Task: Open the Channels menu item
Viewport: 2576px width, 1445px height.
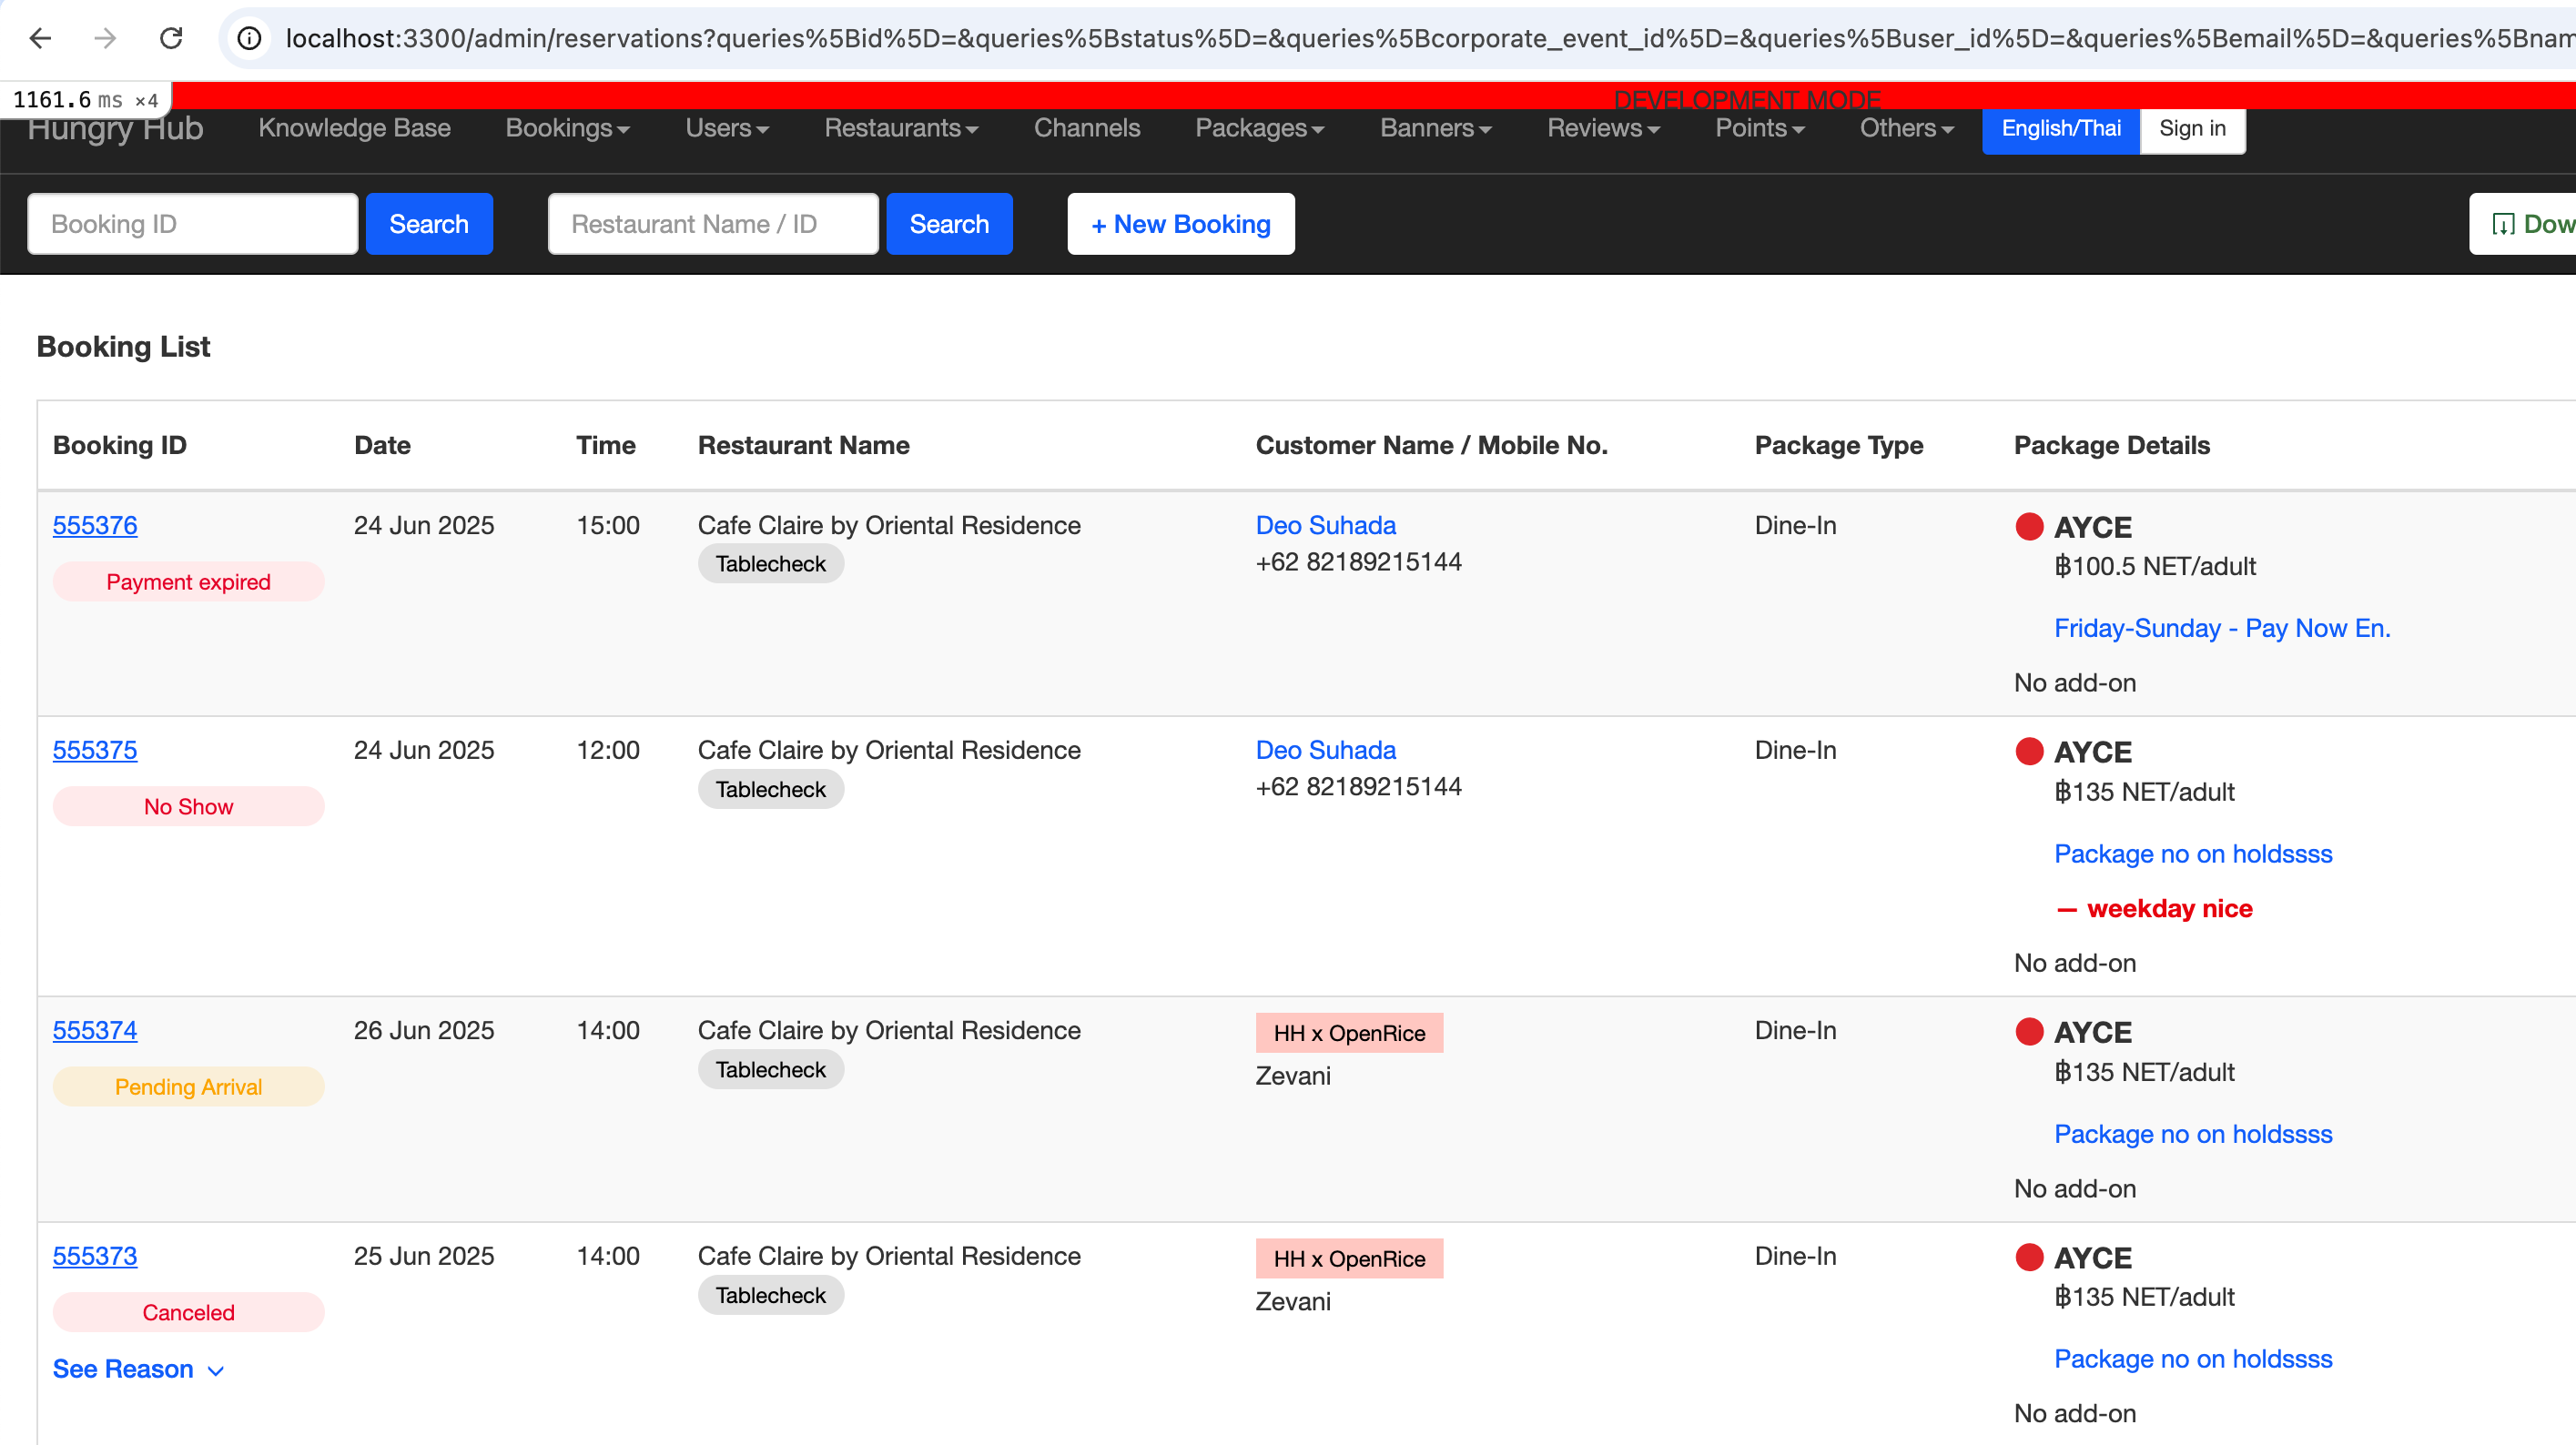Action: pyautogui.click(x=1086, y=129)
